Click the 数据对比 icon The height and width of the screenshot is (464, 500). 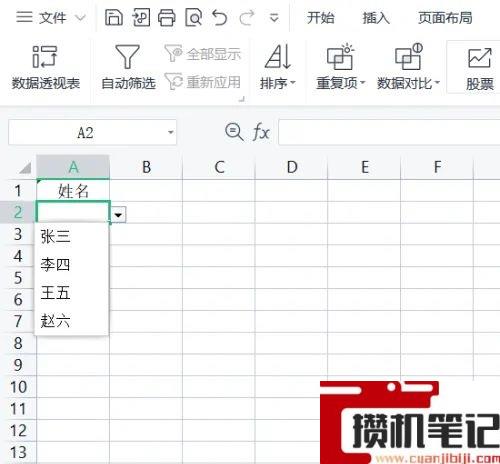[x=409, y=57]
